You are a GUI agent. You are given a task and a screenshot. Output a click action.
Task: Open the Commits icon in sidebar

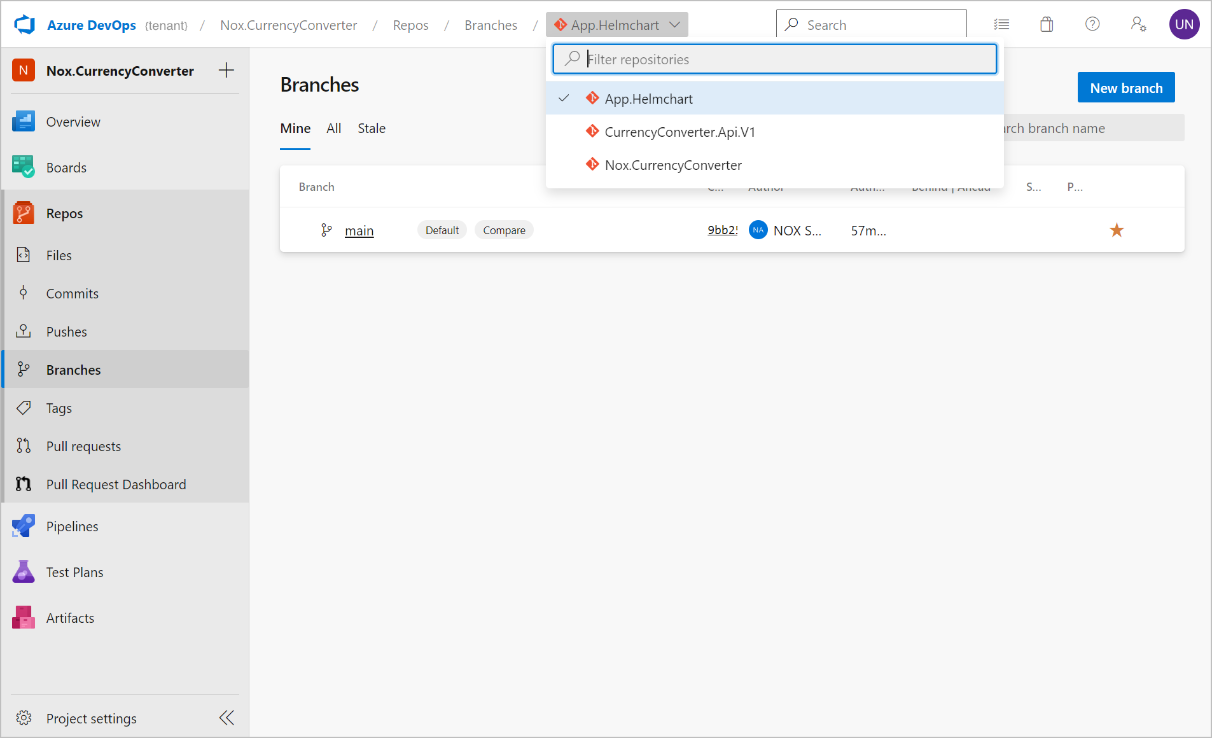click(x=24, y=293)
